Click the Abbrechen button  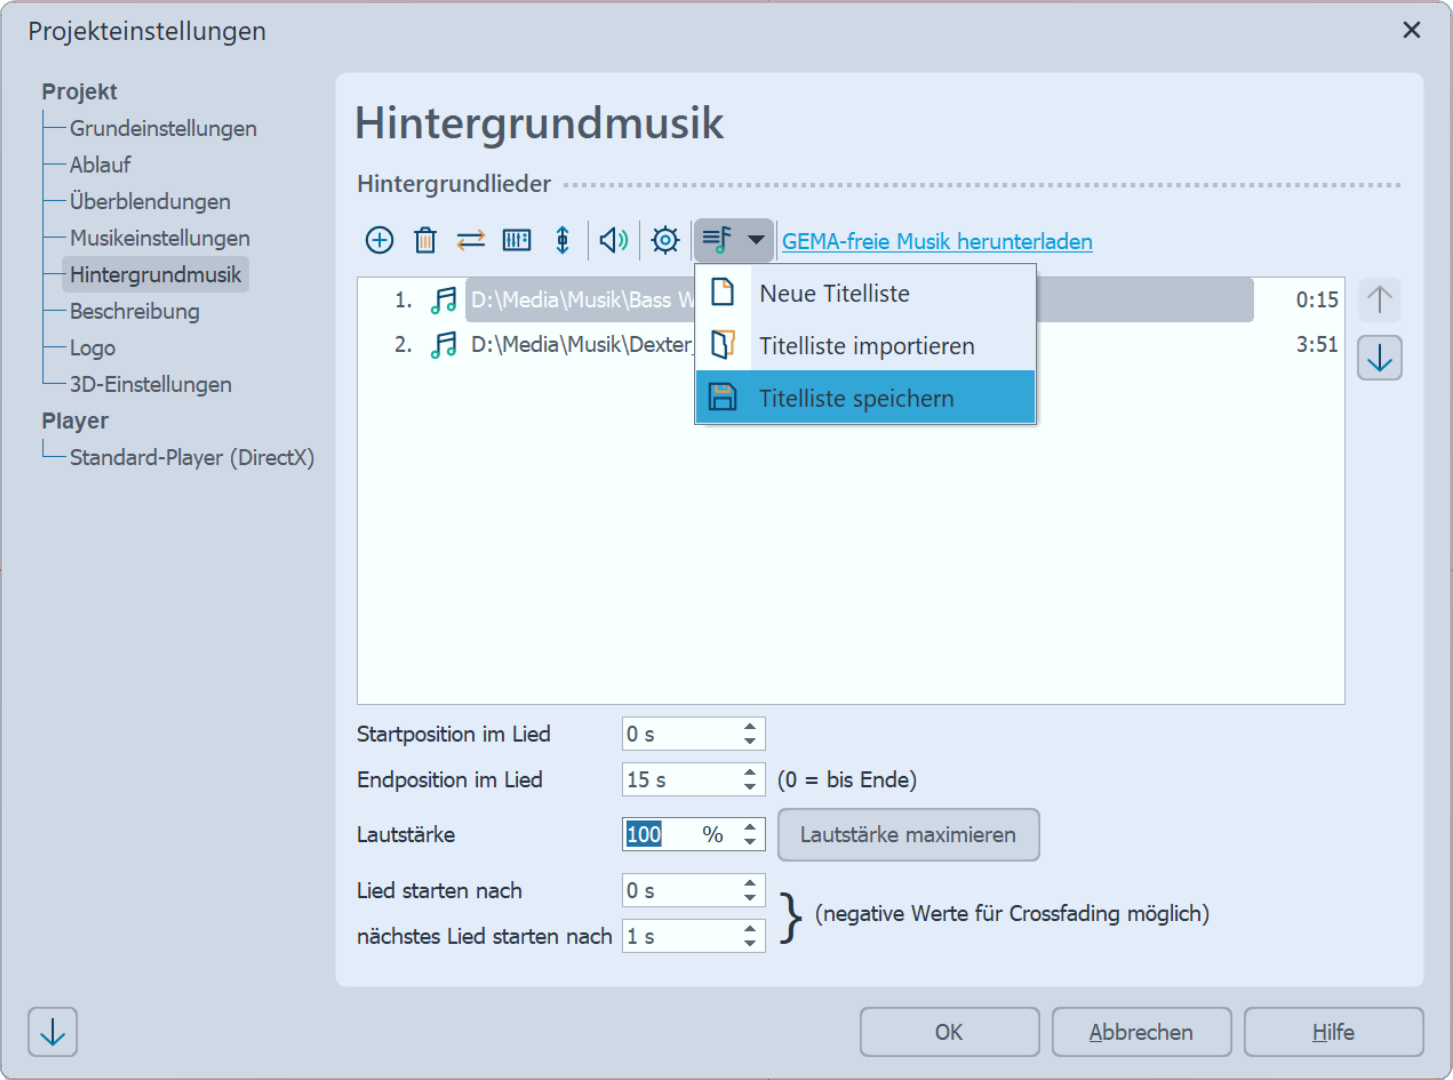coord(1141,1032)
